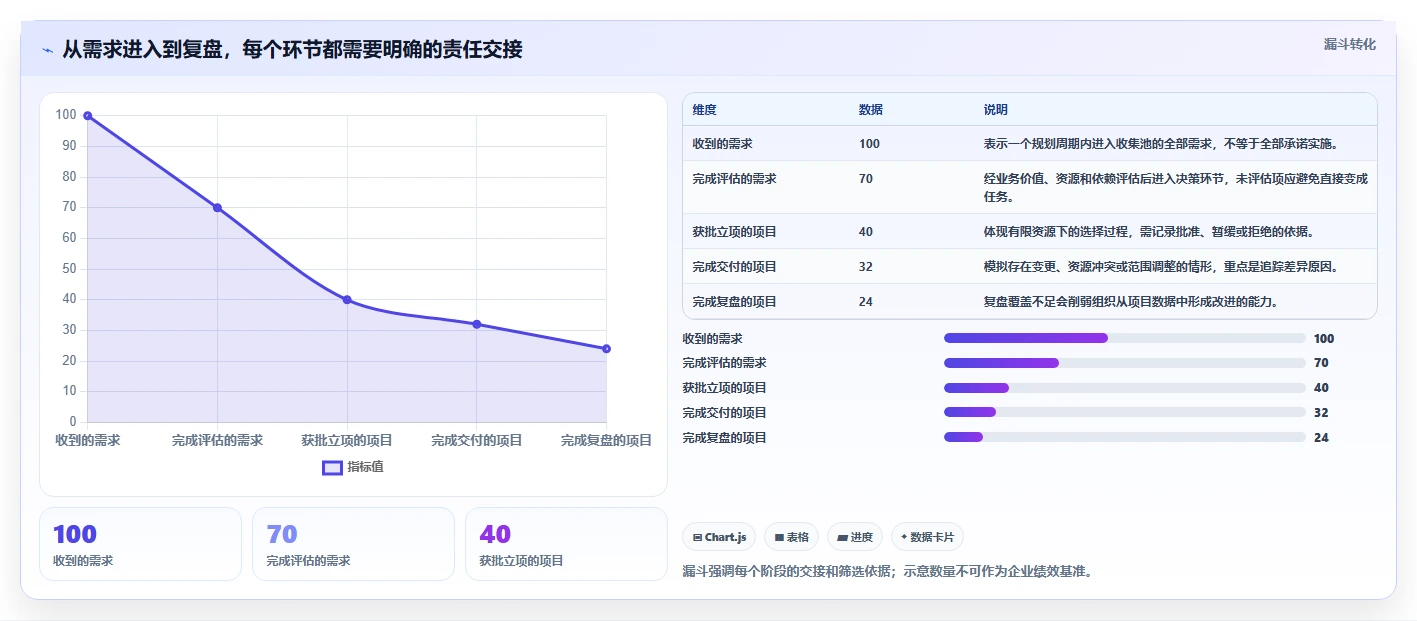Image resolution: width=1417 pixels, height=621 pixels.
Task: Click progress label 完成复盘的项目
Action: (724, 438)
